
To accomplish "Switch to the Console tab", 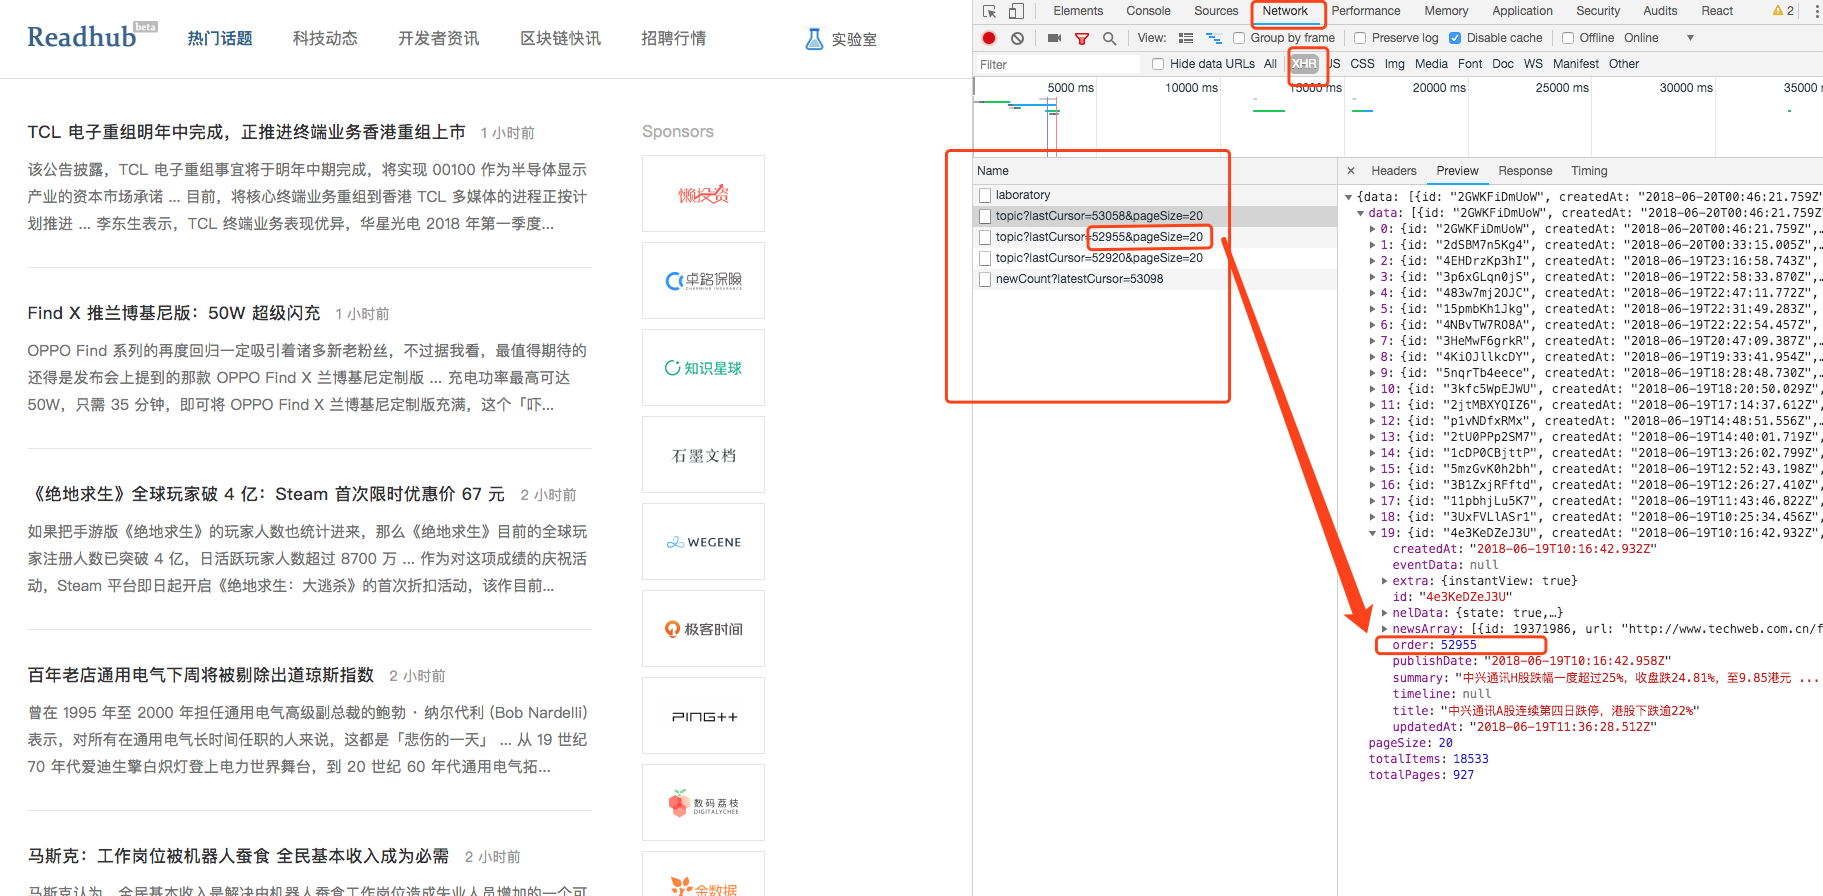I will coord(1148,11).
